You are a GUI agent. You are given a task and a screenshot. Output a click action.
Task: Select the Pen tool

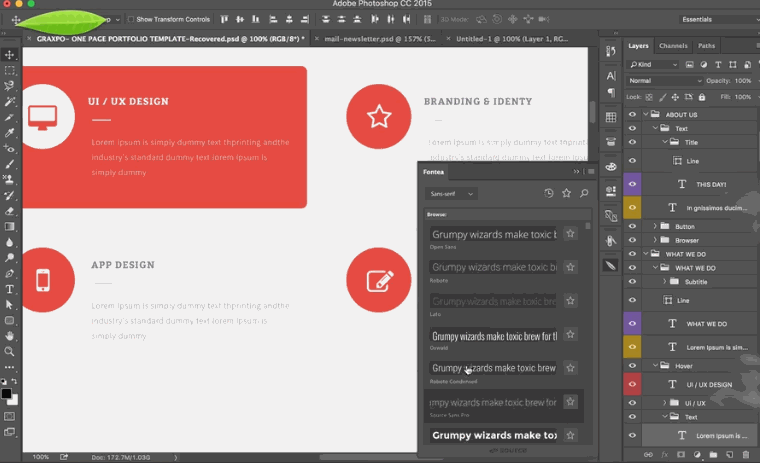tap(9, 273)
